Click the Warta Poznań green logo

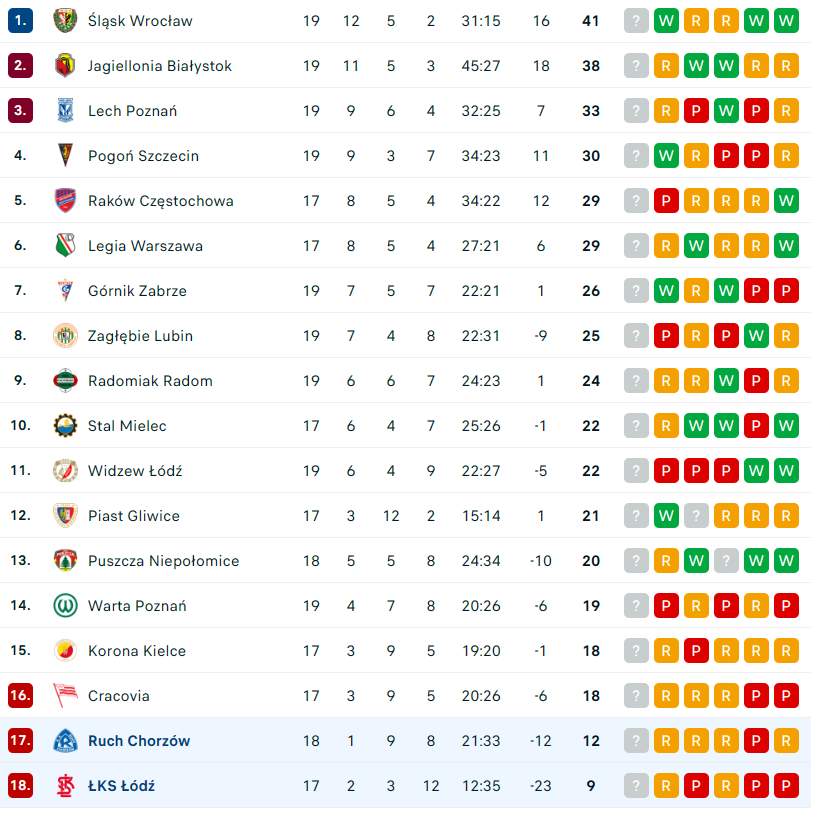(65, 605)
